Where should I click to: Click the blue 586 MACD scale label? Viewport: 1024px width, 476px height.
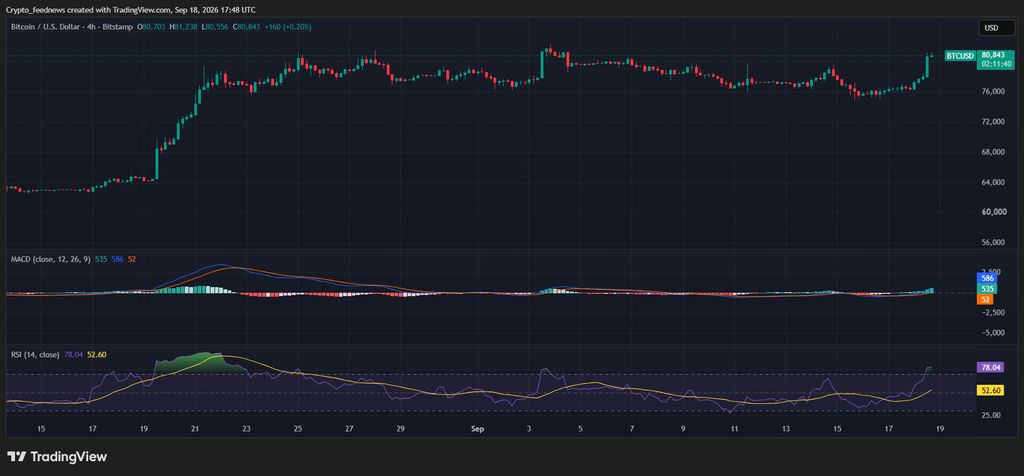987,278
